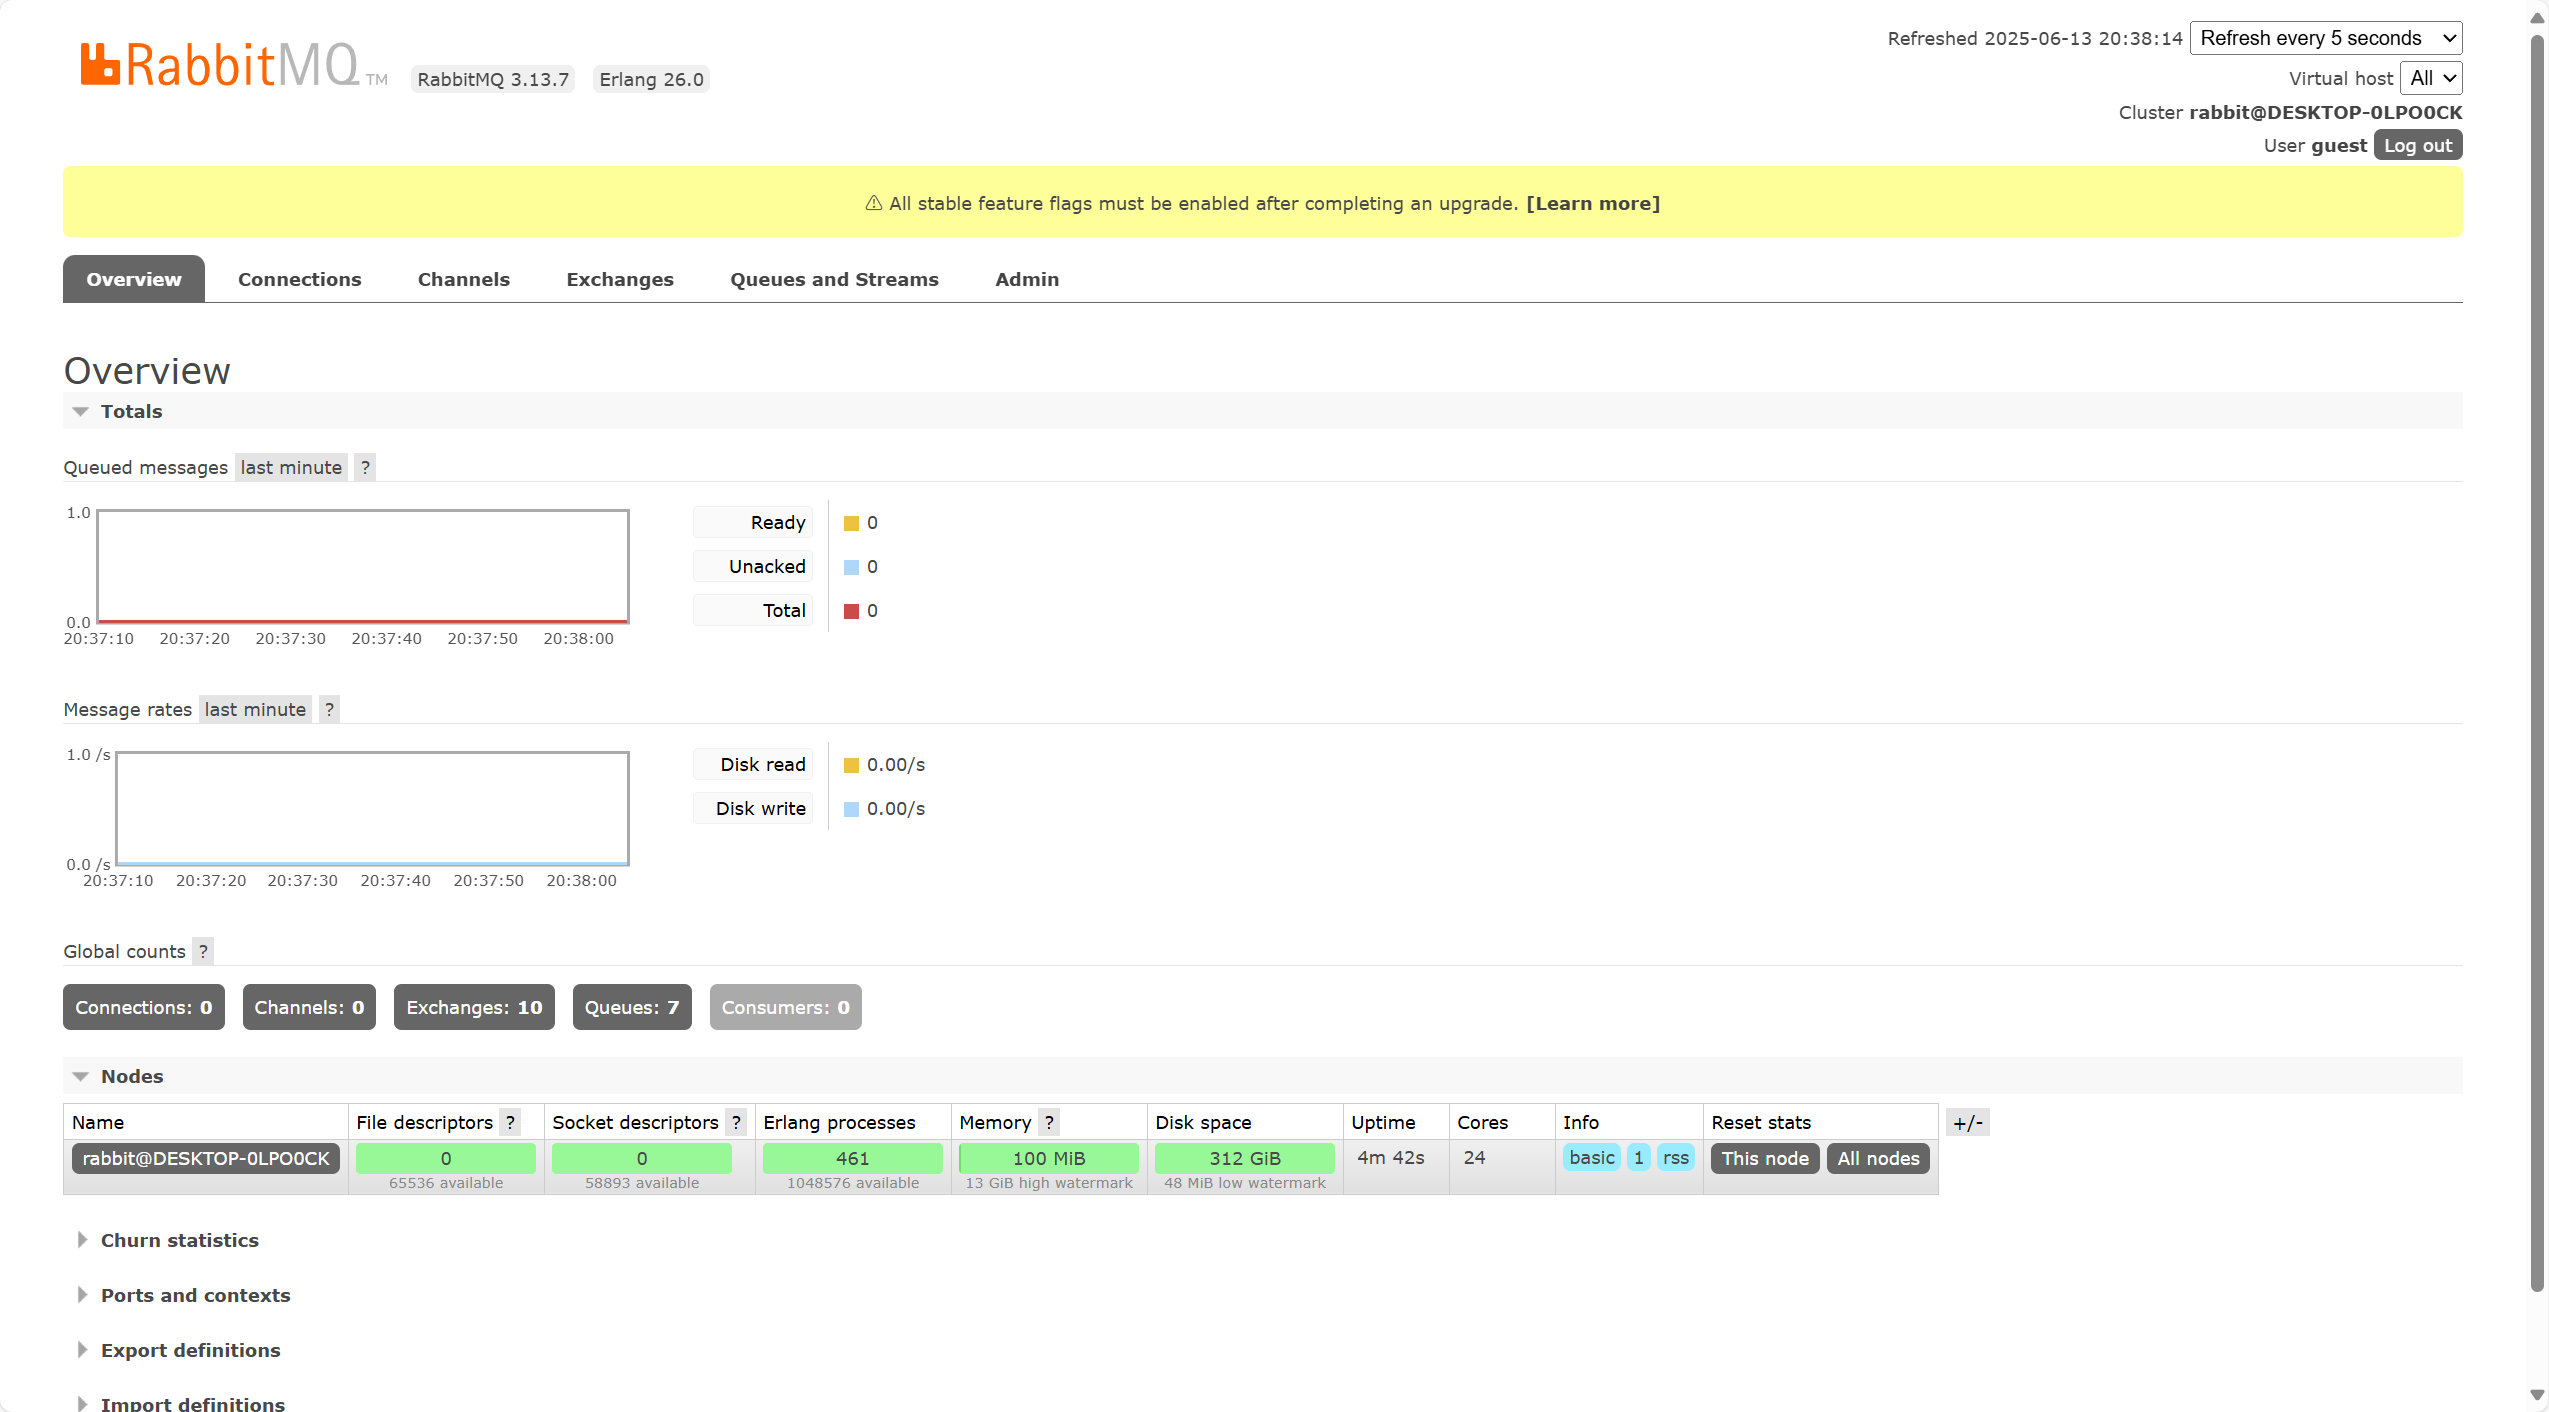Click the +/- columns toggle icon
The image size is (2549, 1412).
(1967, 1122)
